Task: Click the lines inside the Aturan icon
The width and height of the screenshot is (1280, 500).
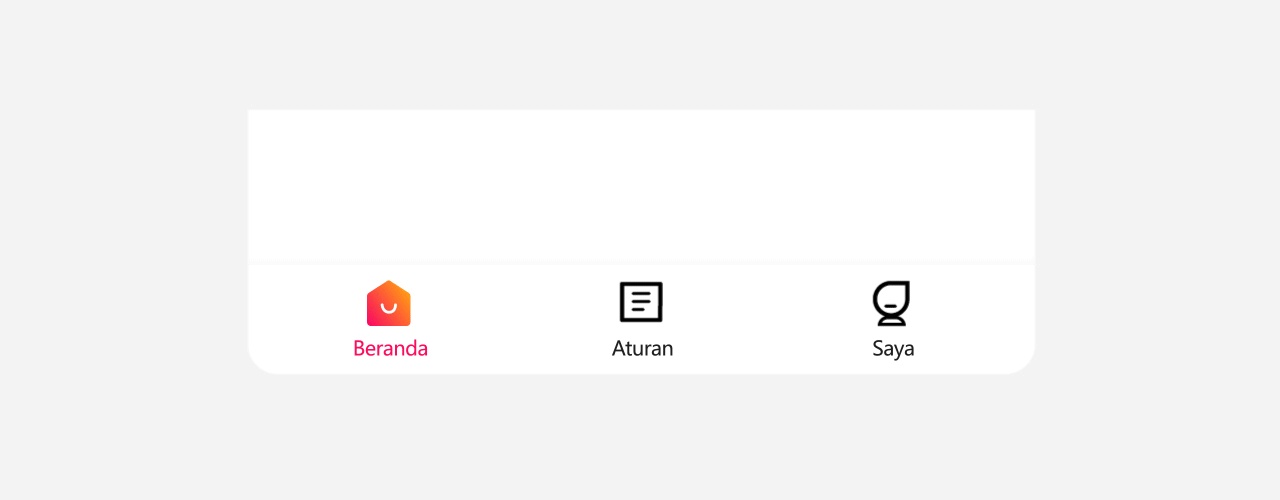Action: 641,302
